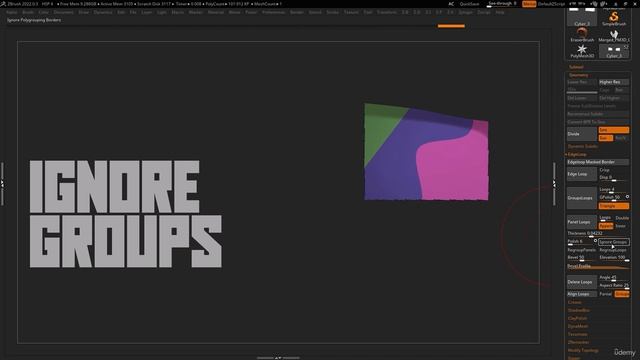
Task: Expand the Modify Topology section
Action: pyautogui.click(x=583, y=350)
